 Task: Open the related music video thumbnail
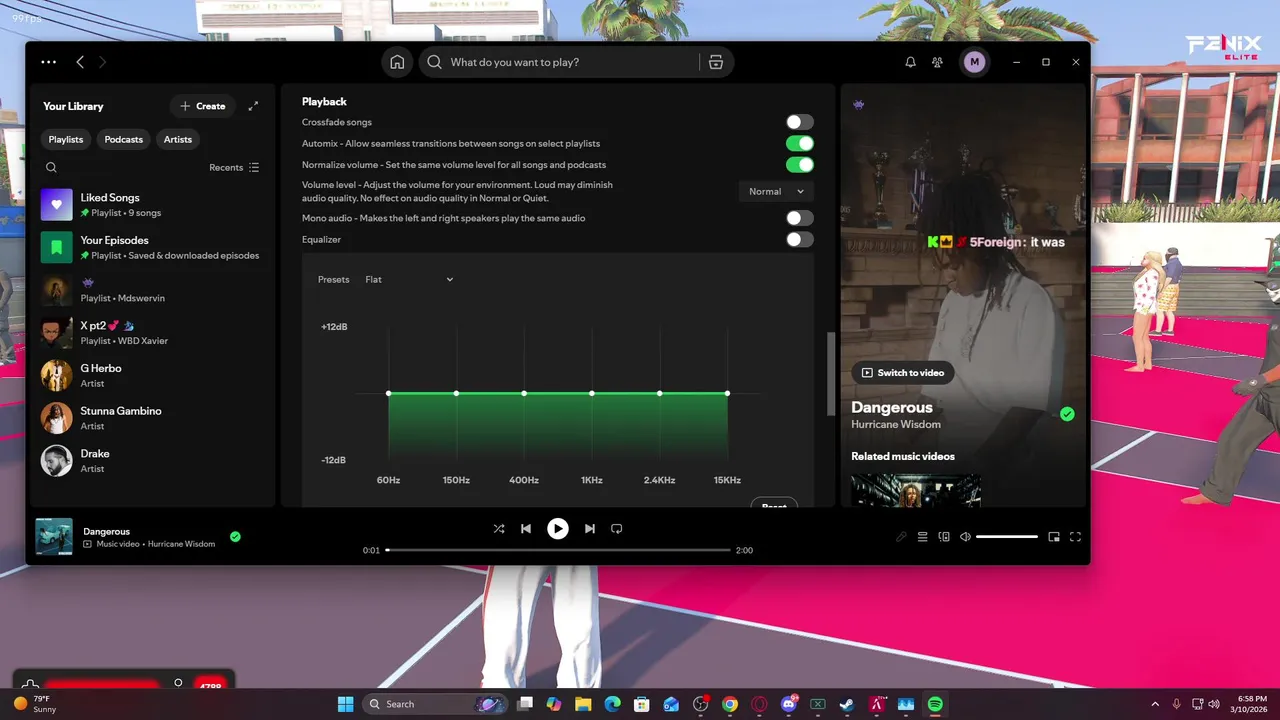(916, 490)
